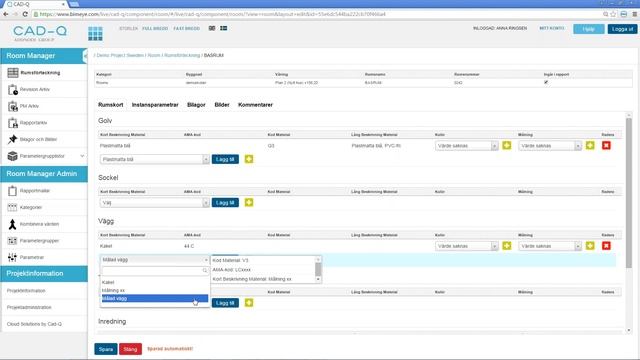Open Golv Kulör Värde saknas dropdown
640x360 pixels.
click(x=467, y=146)
